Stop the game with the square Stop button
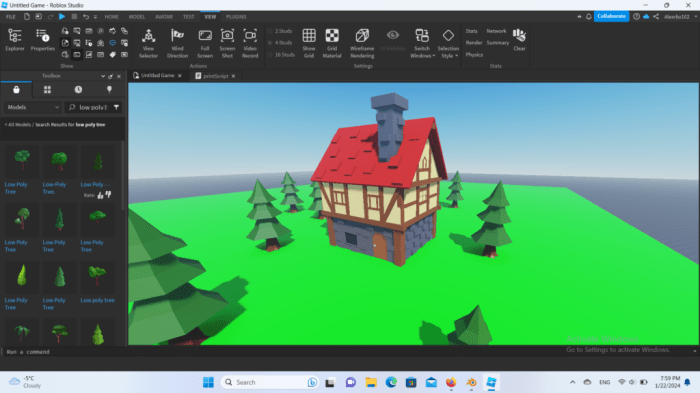Image resolution: width=700 pixels, height=393 pixels. 74,17
